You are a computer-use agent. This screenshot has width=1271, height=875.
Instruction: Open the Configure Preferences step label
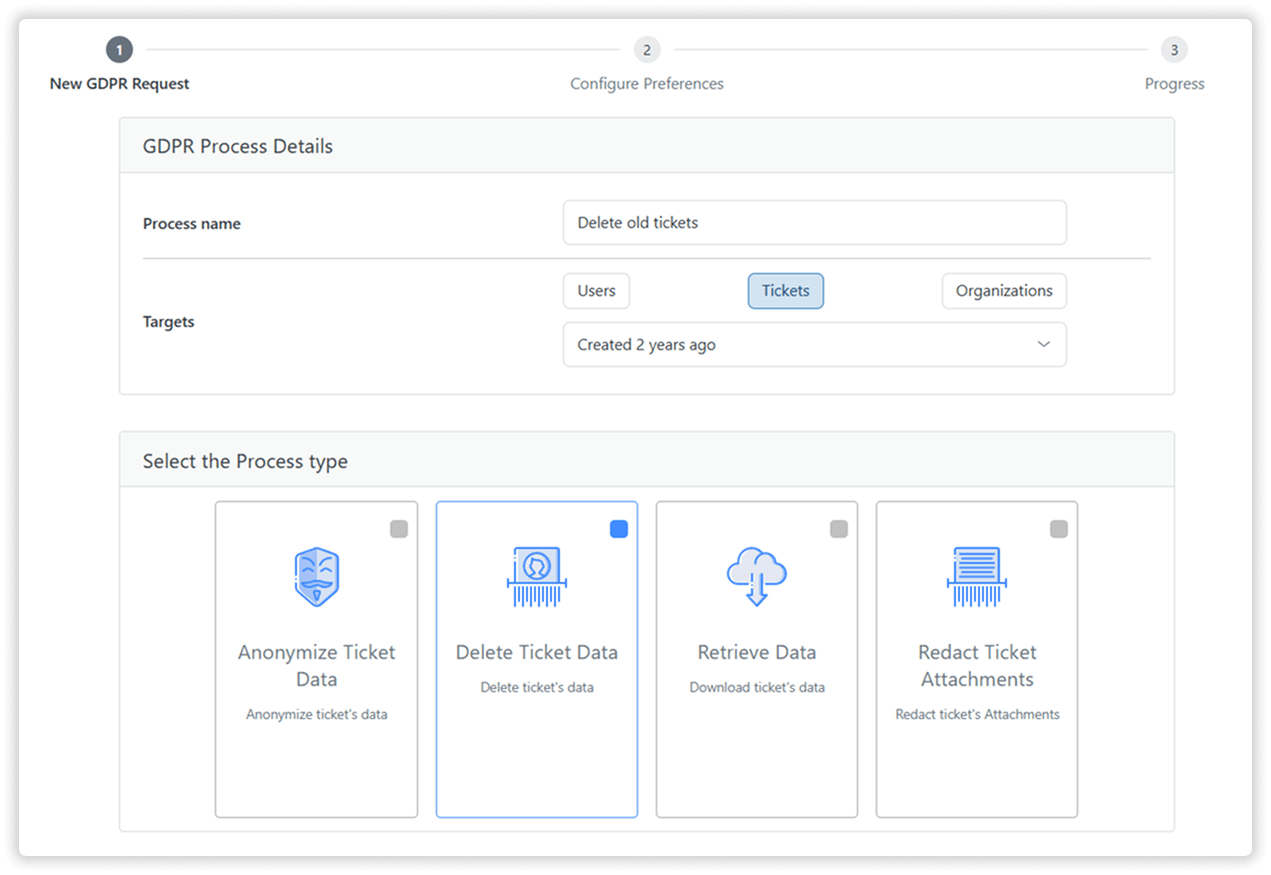pyautogui.click(x=647, y=84)
